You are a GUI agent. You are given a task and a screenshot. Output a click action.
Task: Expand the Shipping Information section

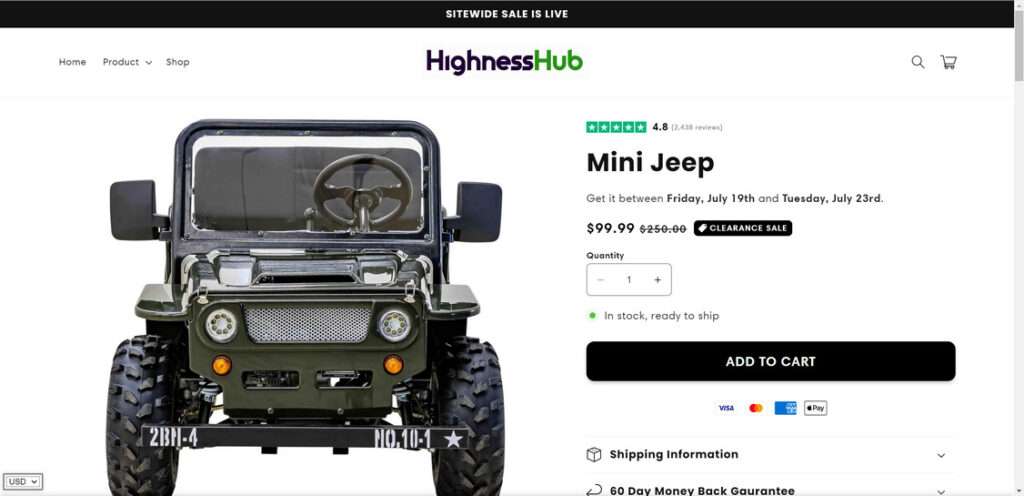770,455
